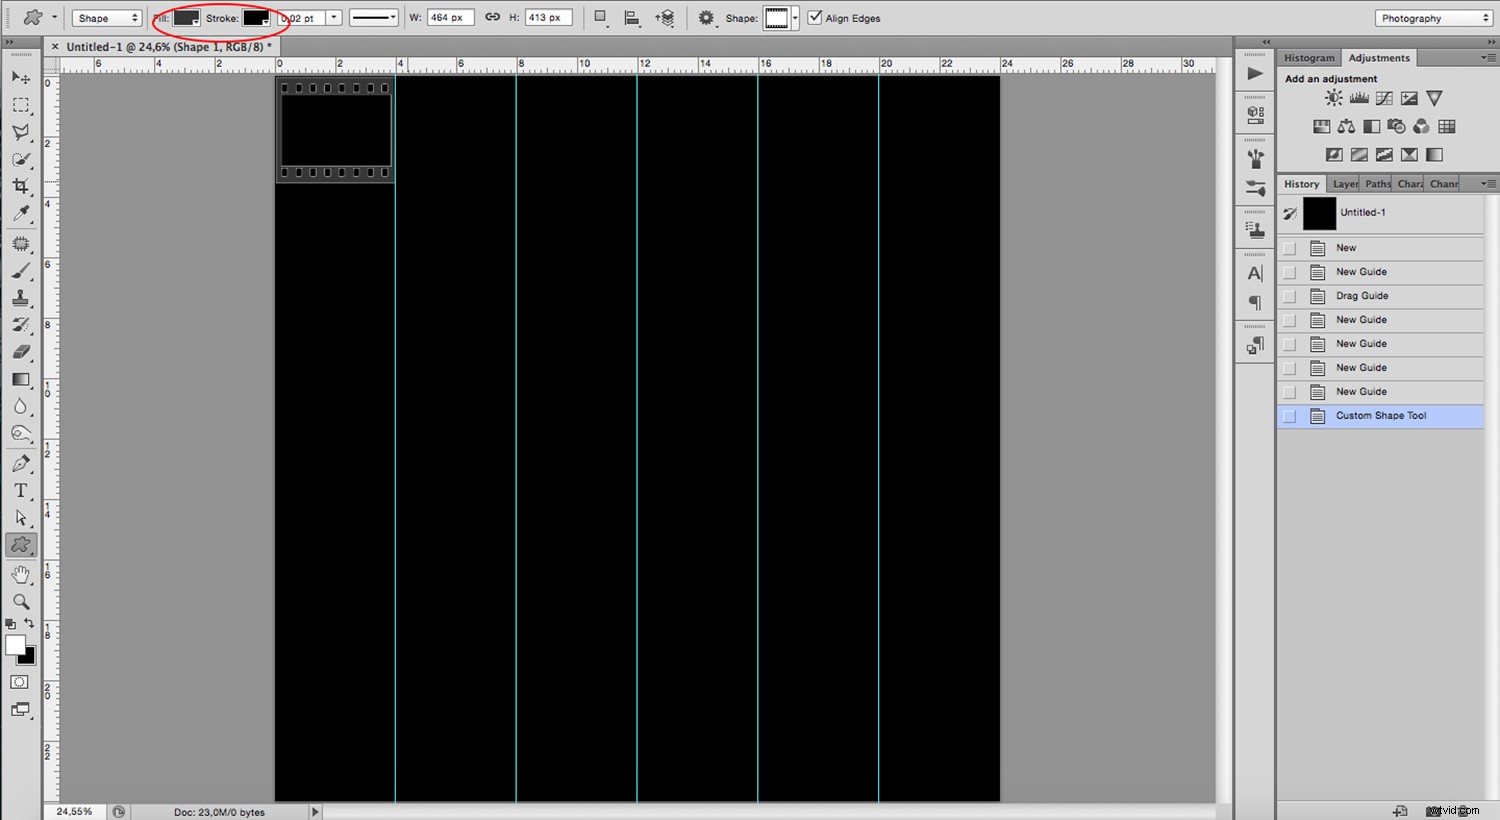The image size is (1500, 820).
Task: Select the New Guide history state
Action: [x=1360, y=271]
